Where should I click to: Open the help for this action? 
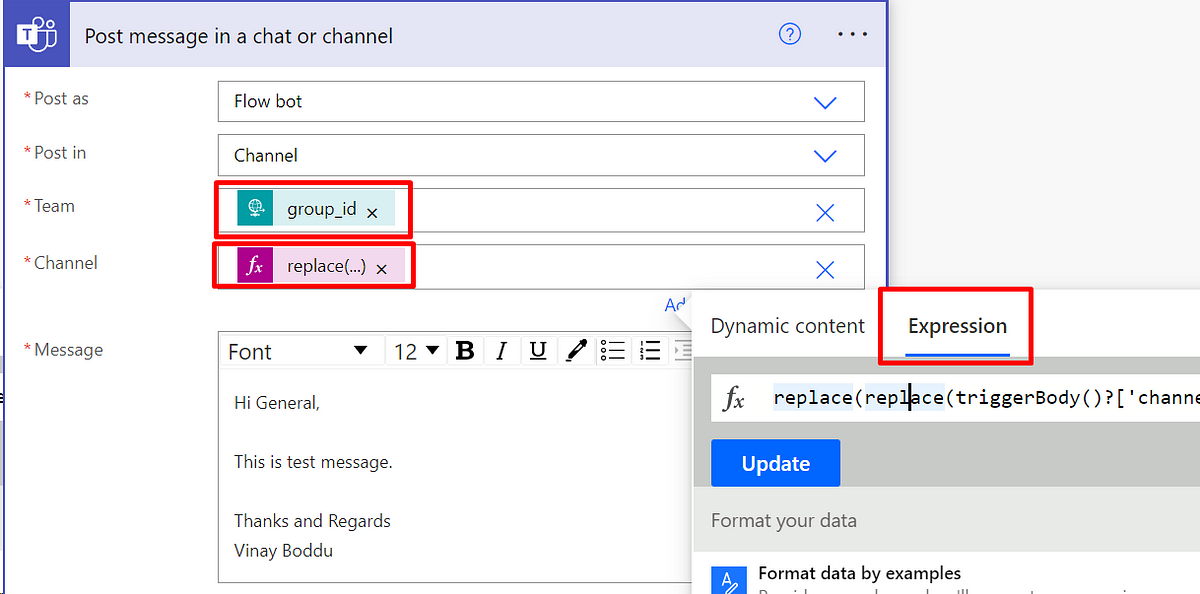point(789,33)
